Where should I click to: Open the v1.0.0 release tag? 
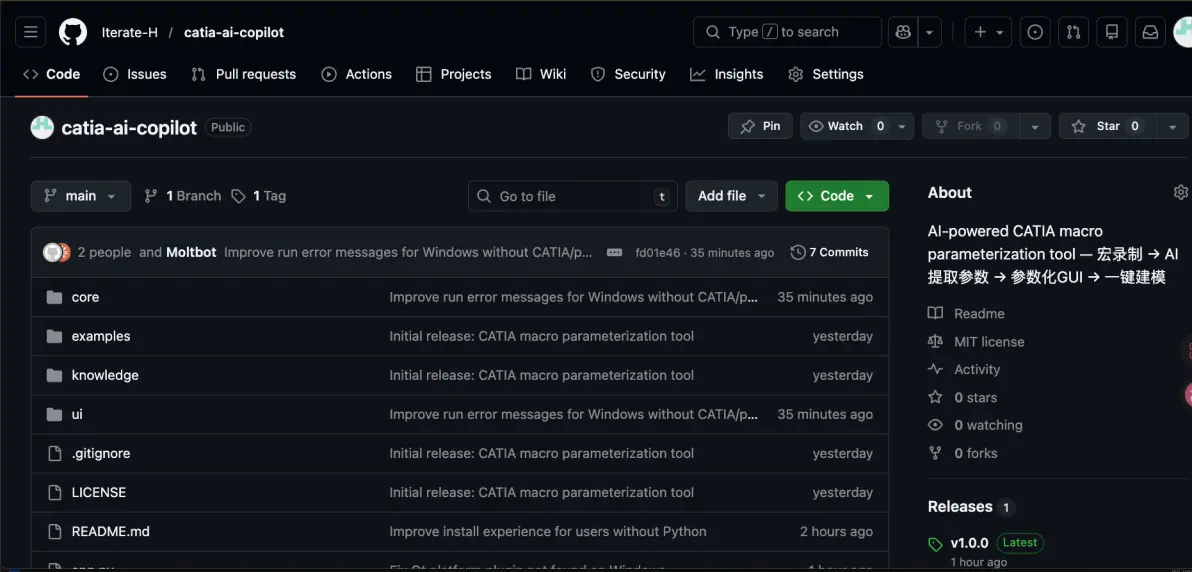point(969,543)
